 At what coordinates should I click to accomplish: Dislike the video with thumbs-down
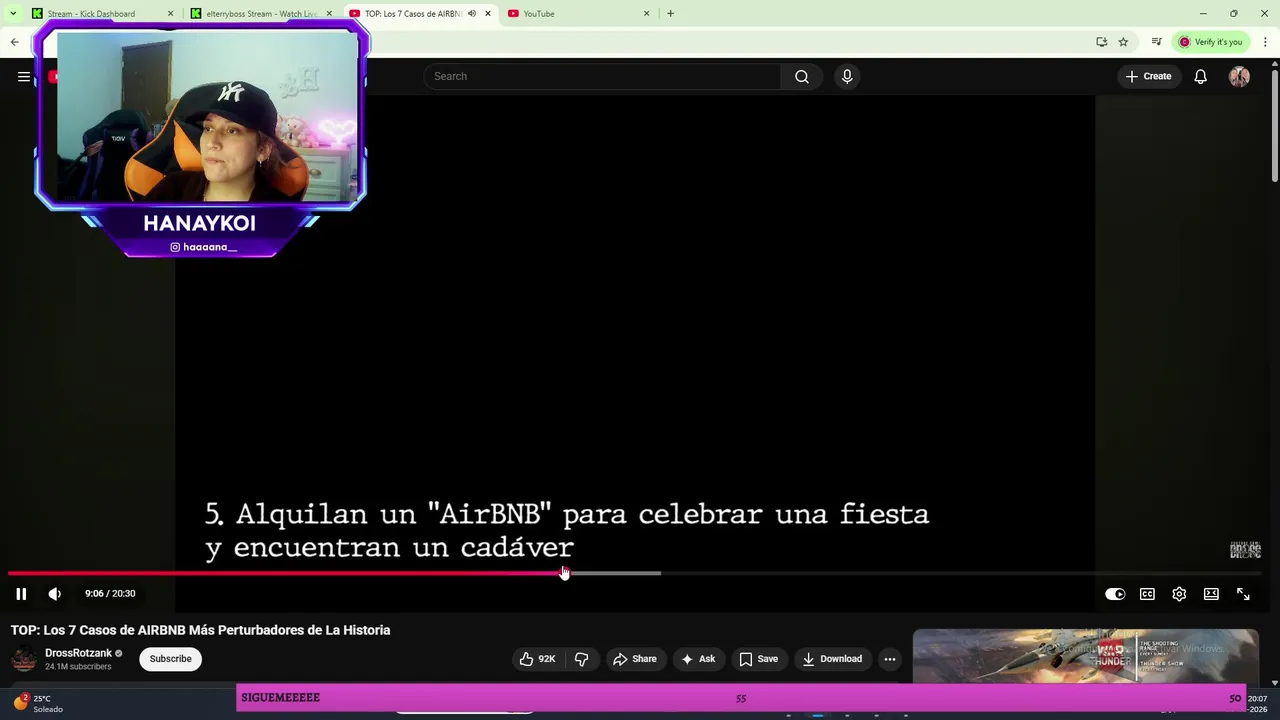[x=582, y=659]
